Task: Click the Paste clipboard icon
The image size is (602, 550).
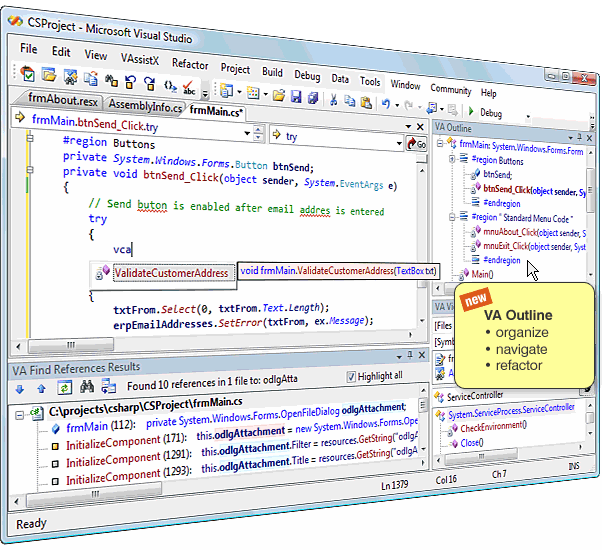Action: (366, 102)
